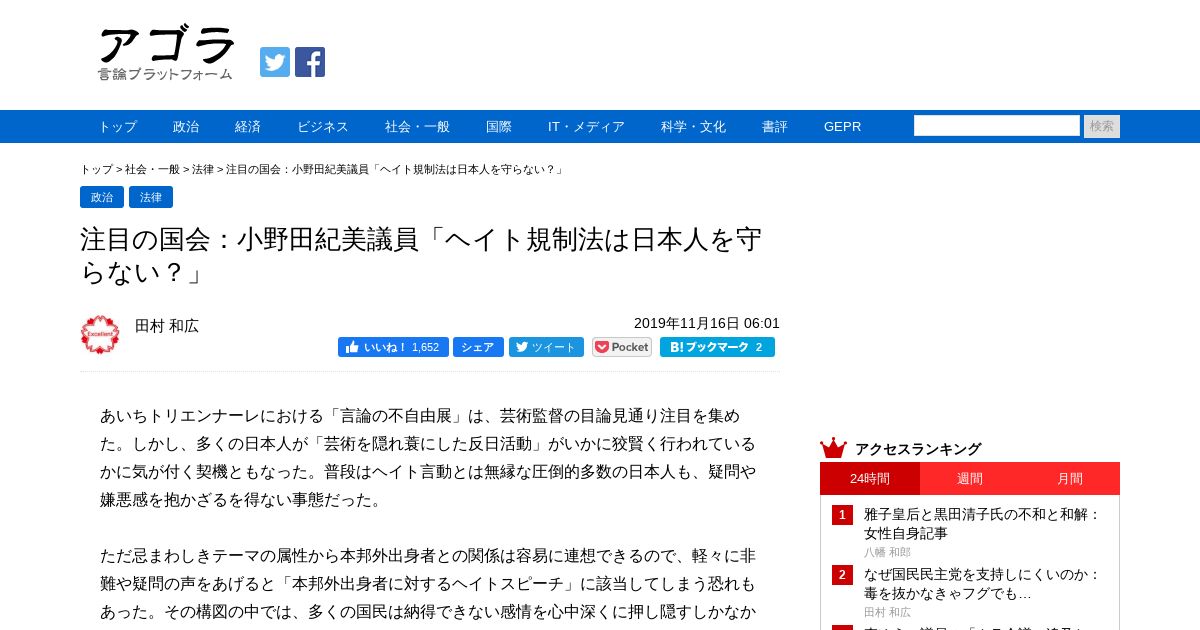Go to トップ in breadcrumb
Screen dimensions: 1200x630
96,170
